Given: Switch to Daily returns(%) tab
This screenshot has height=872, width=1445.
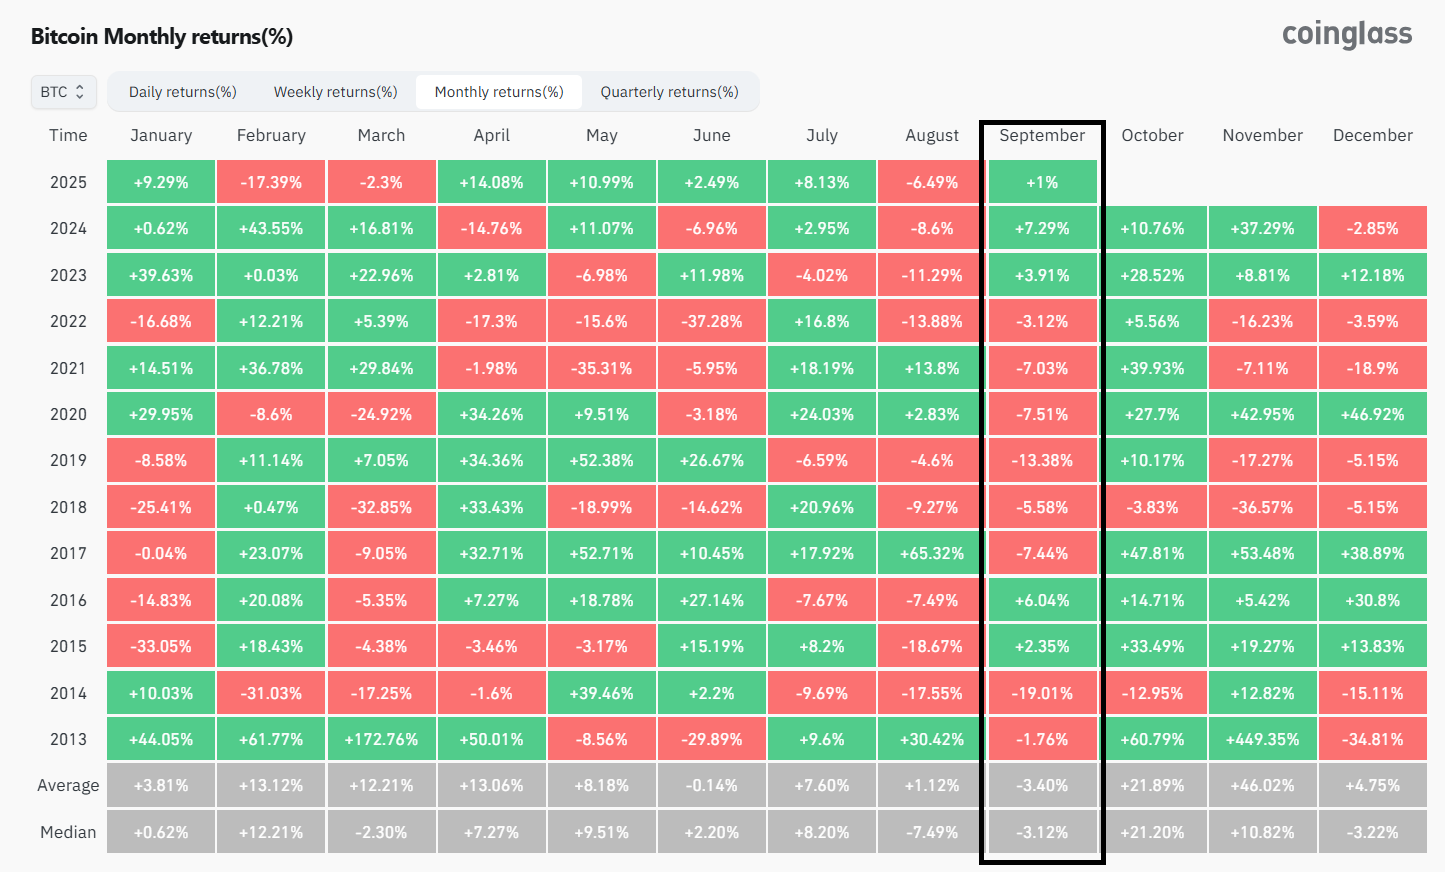Looking at the screenshot, I should pyautogui.click(x=182, y=92).
